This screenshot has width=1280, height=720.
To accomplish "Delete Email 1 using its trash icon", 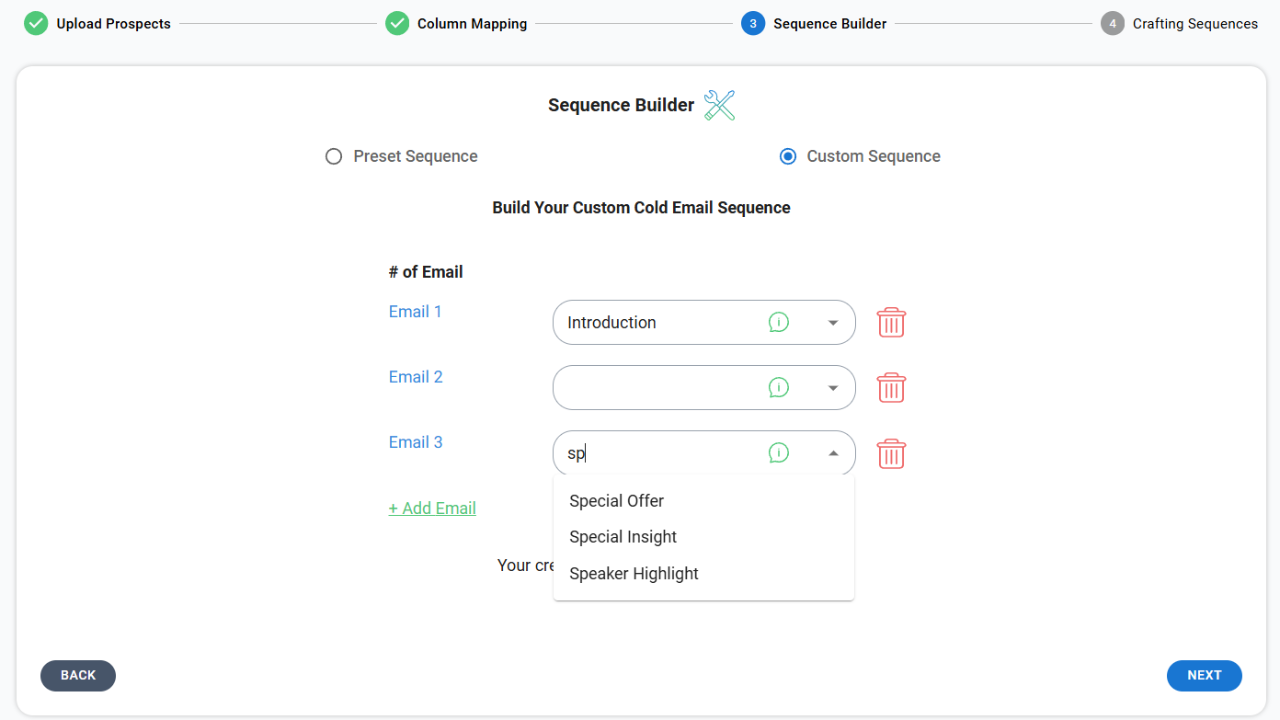I will click(x=891, y=322).
